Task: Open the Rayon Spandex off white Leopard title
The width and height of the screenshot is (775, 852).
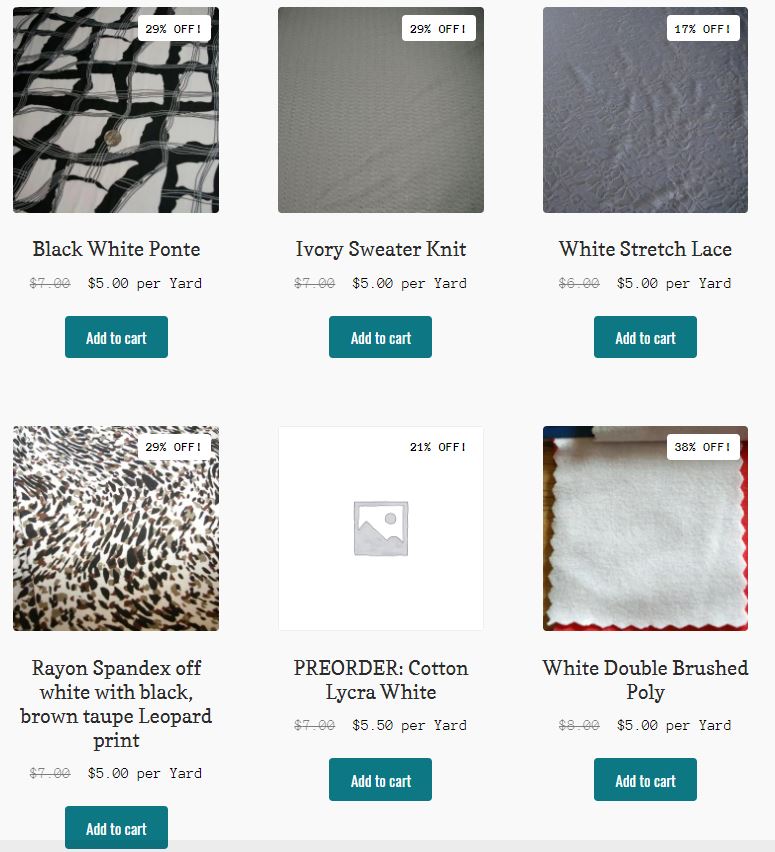Action: (116, 704)
